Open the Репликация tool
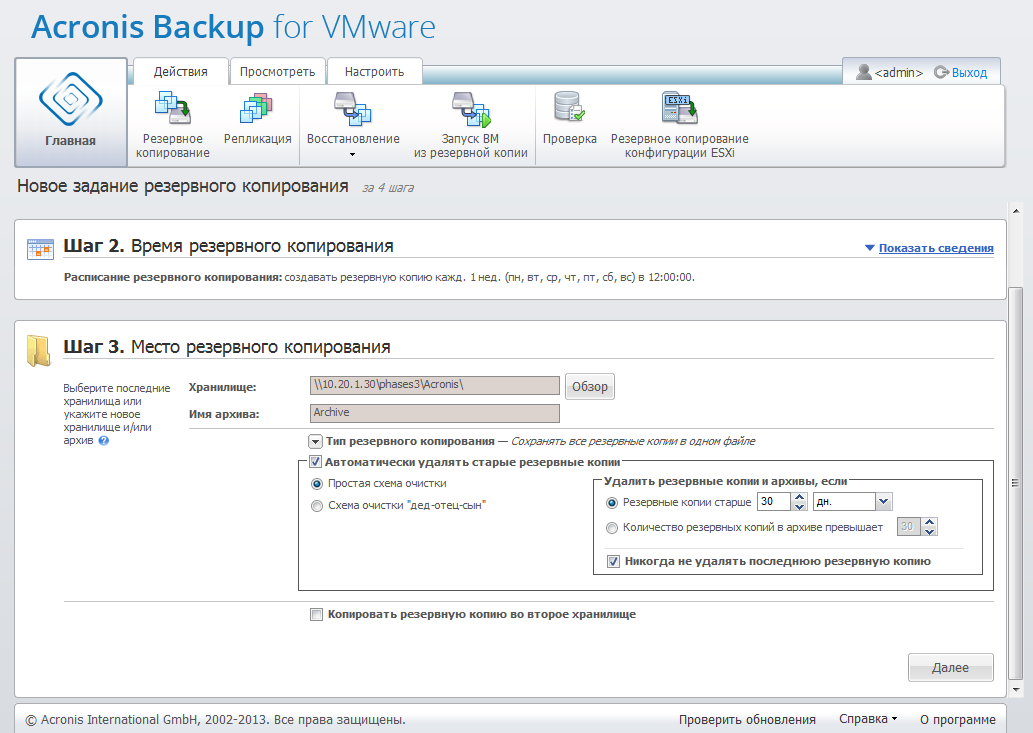This screenshot has height=733, width=1033. 258,119
